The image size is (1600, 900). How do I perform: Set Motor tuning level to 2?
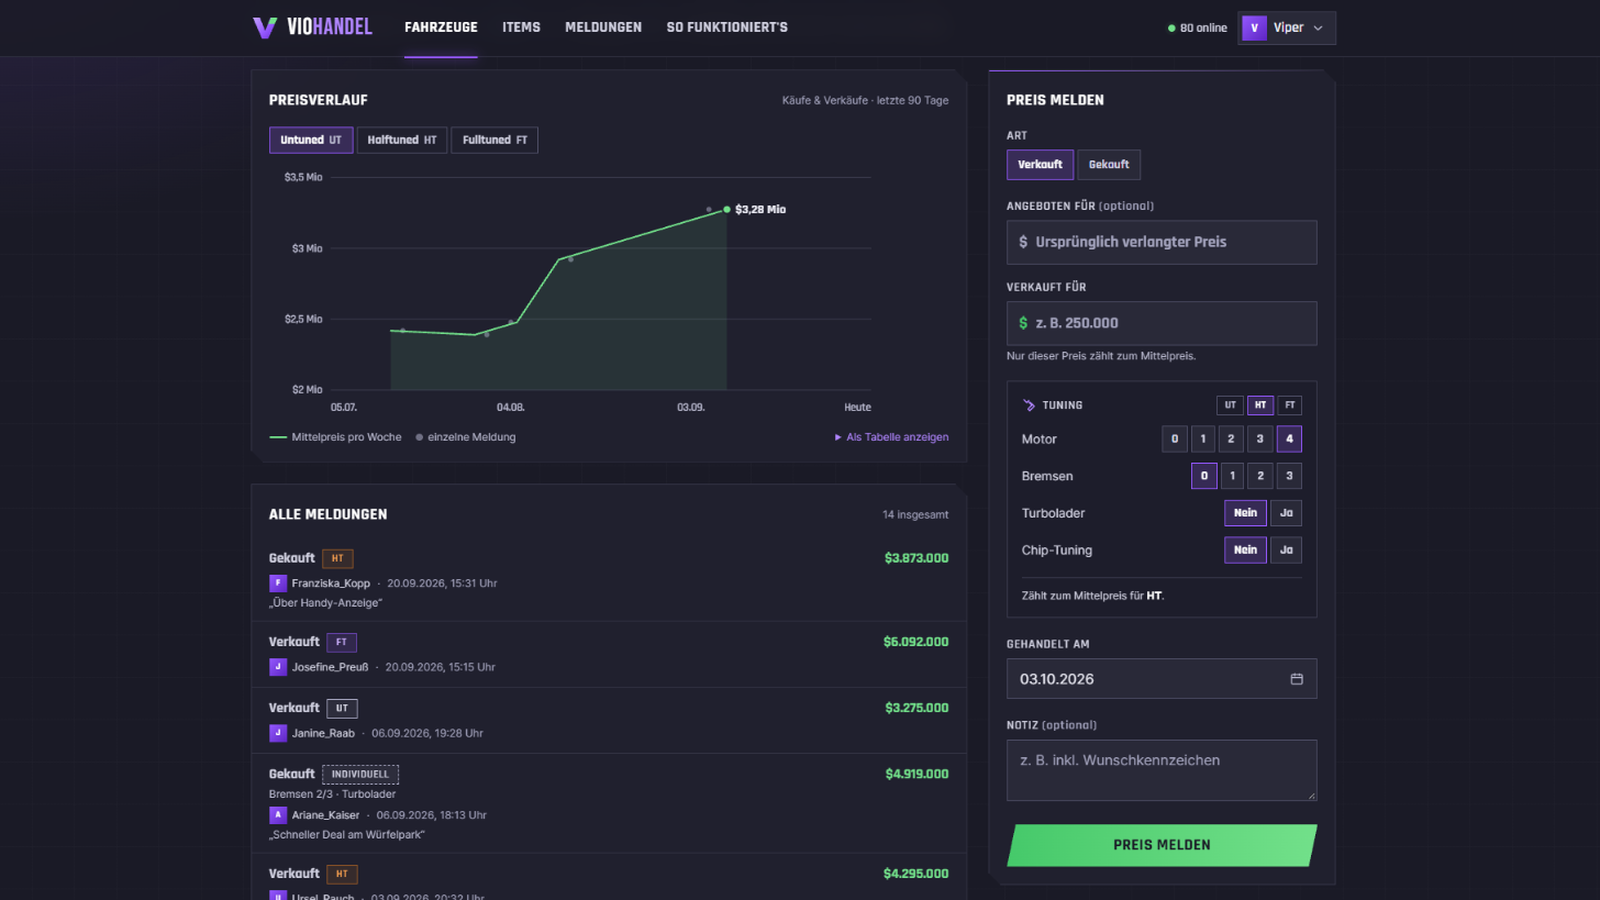(x=1231, y=439)
